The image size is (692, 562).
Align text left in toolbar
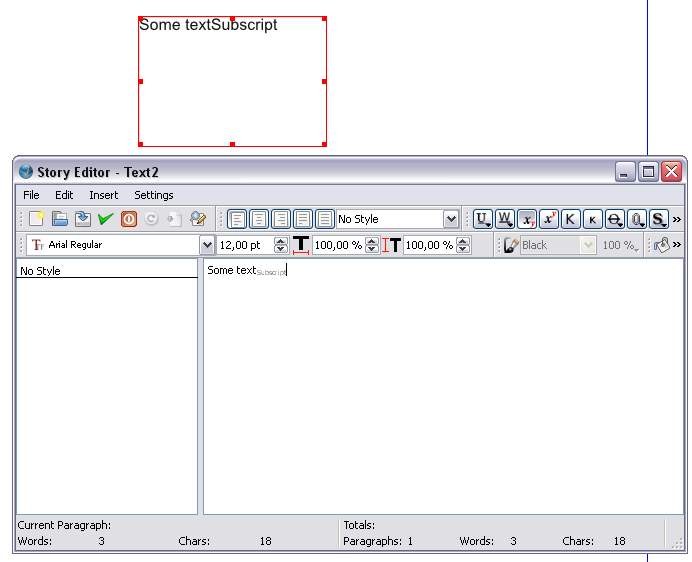tap(236, 219)
